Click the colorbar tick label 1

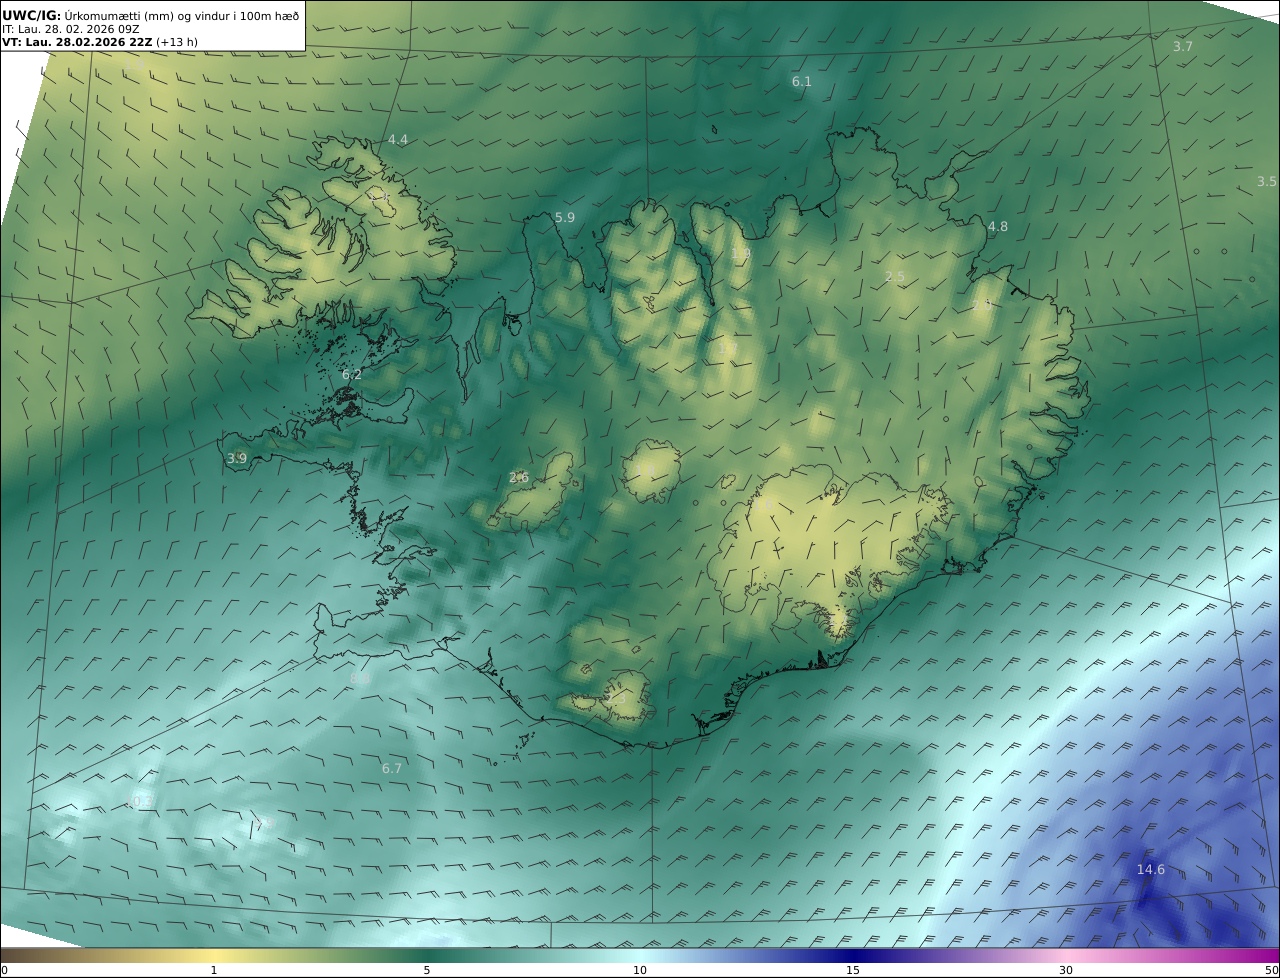(x=214, y=970)
